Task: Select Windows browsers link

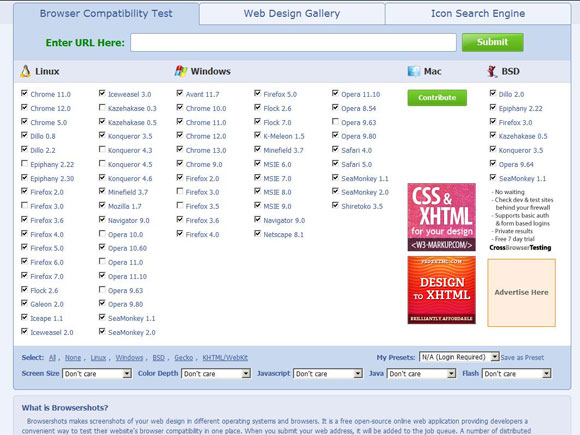Action: click(129, 358)
